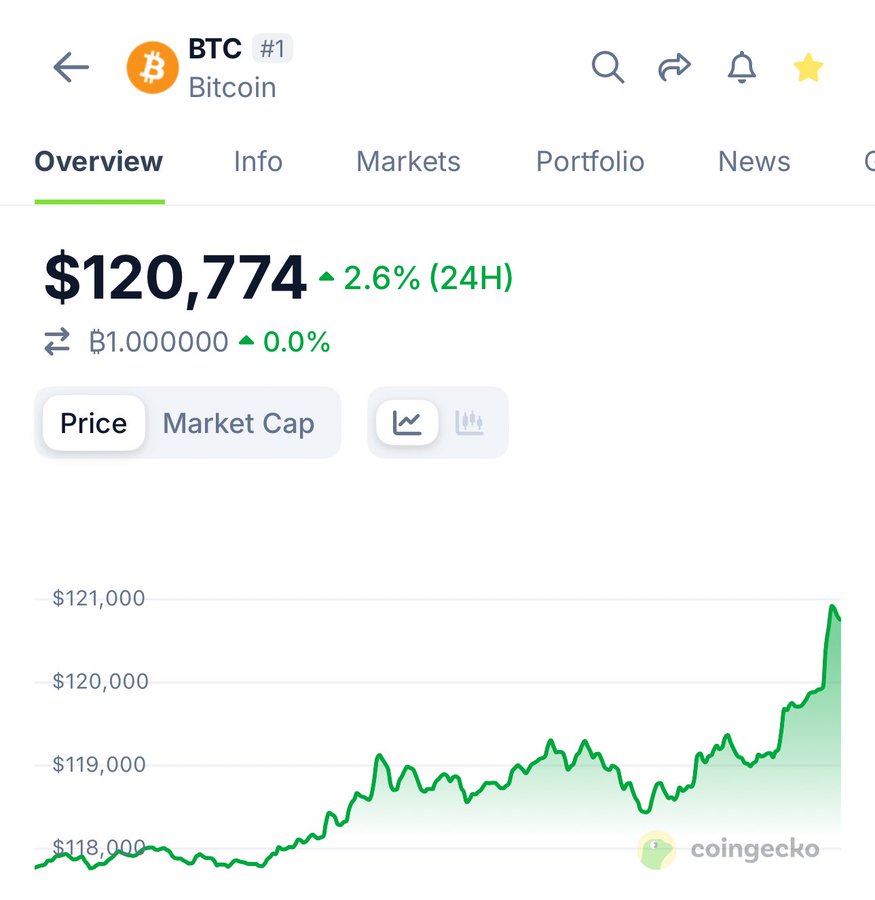Tap the CoinGecko watermark logo

[730, 850]
